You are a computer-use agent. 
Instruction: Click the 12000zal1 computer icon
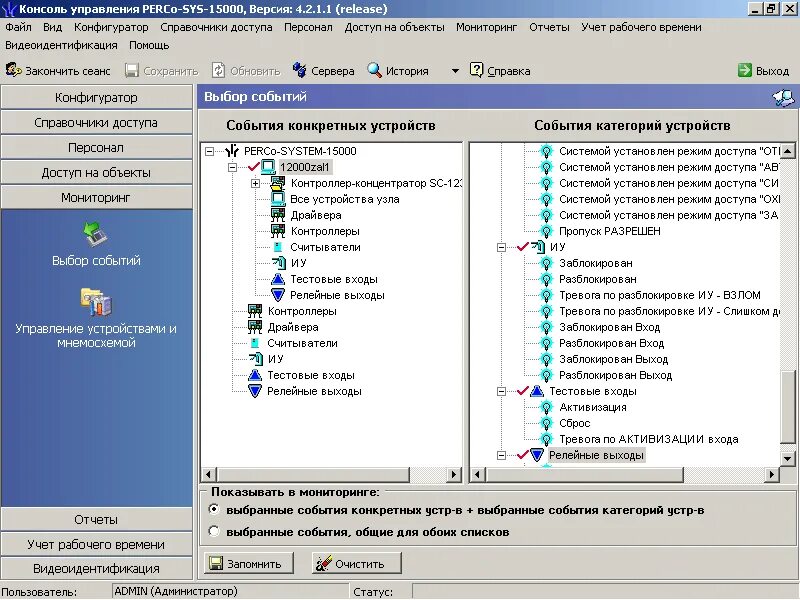coord(268,167)
